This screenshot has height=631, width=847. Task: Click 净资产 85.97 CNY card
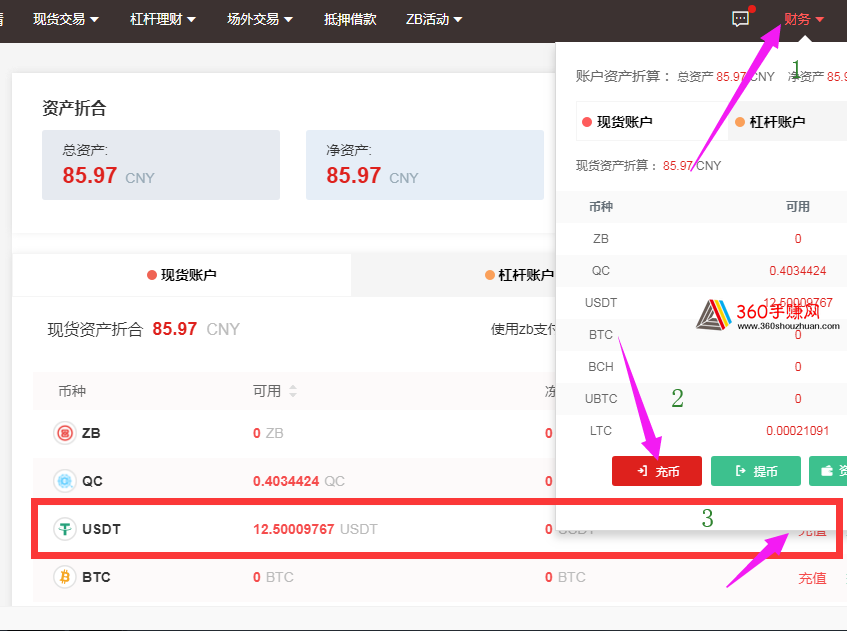[x=425, y=165]
